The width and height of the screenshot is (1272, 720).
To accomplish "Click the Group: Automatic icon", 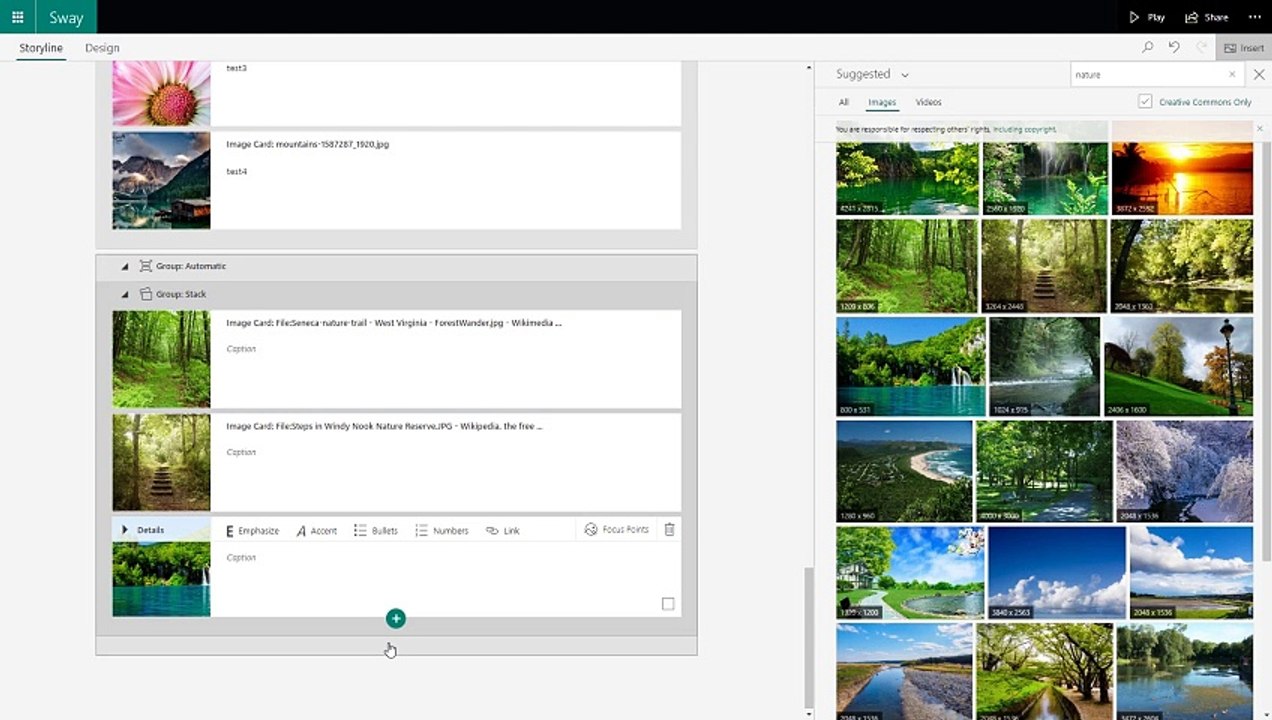I will (x=146, y=266).
